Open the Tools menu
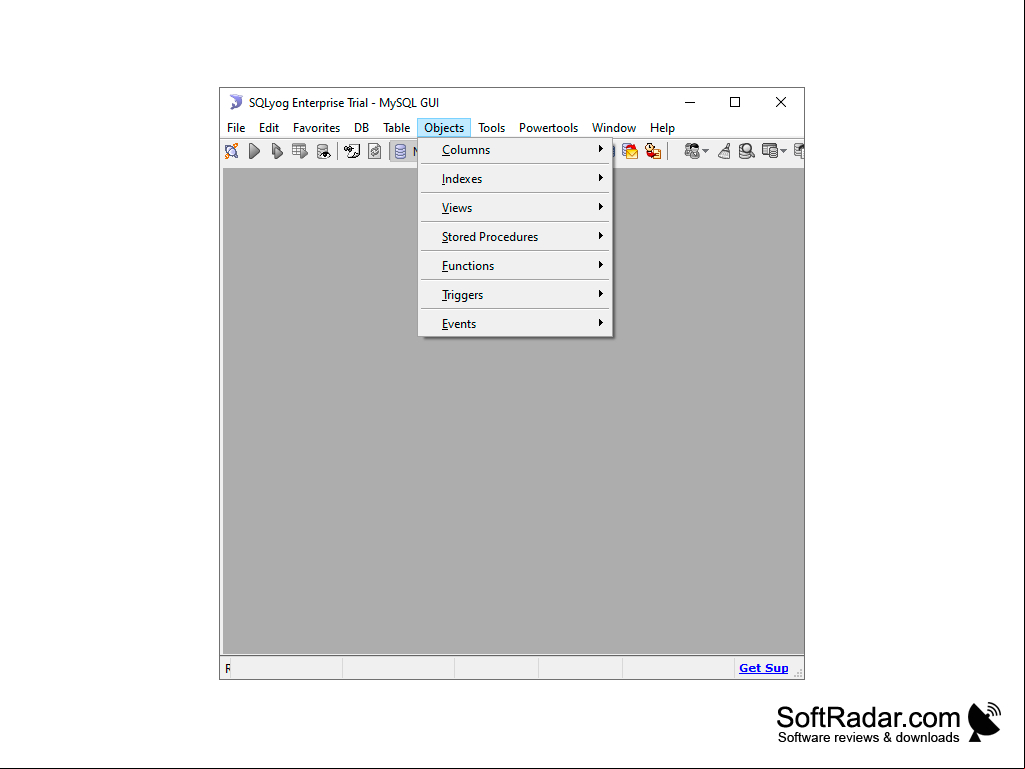Image resolution: width=1025 pixels, height=769 pixels. coord(492,128)
